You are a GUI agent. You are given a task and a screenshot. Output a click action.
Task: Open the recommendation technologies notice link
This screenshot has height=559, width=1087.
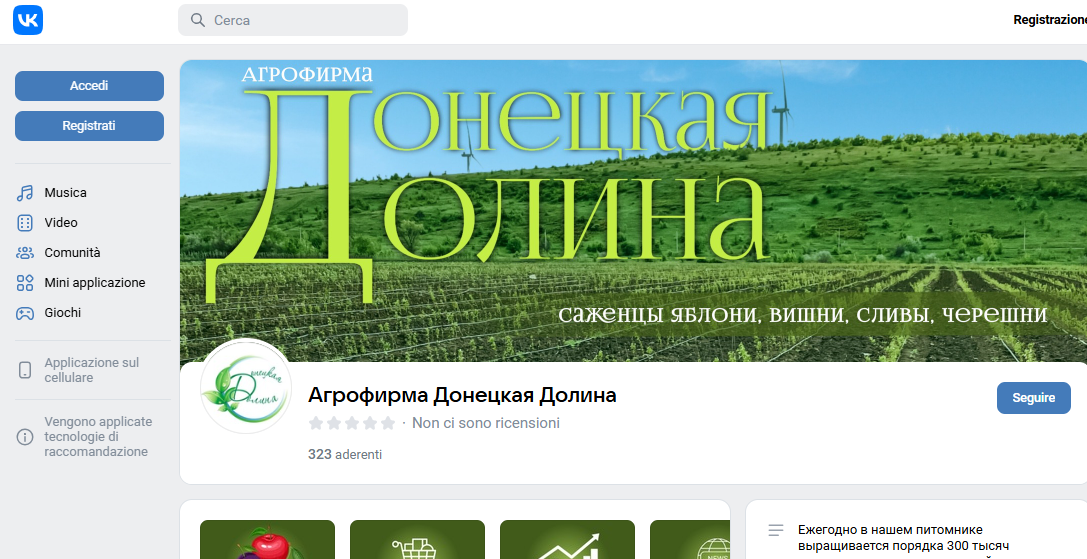pyautogui.click(x=98, y=437)
